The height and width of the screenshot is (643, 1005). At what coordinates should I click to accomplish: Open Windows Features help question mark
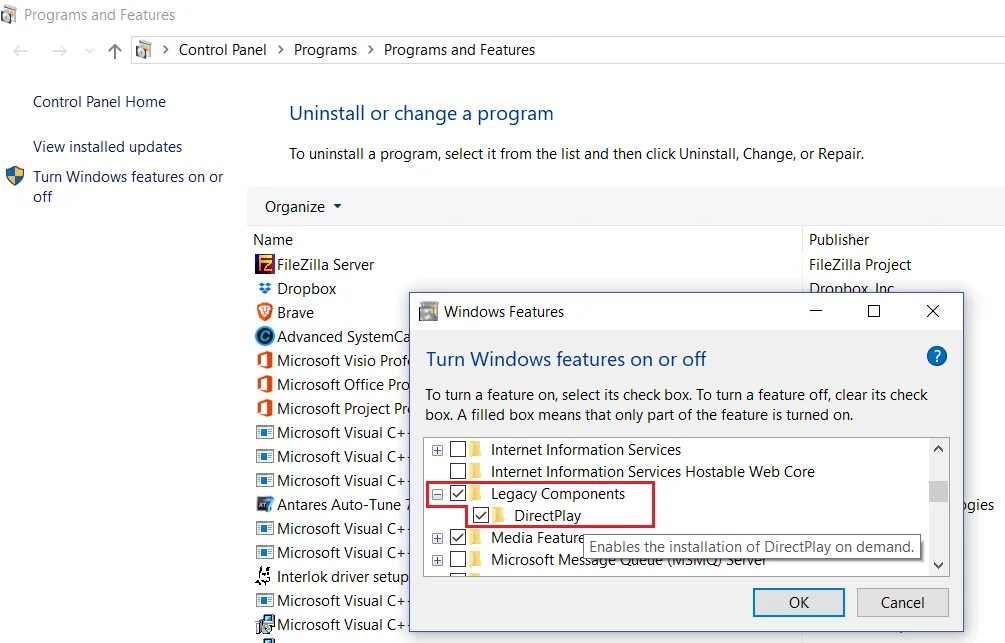937,357
